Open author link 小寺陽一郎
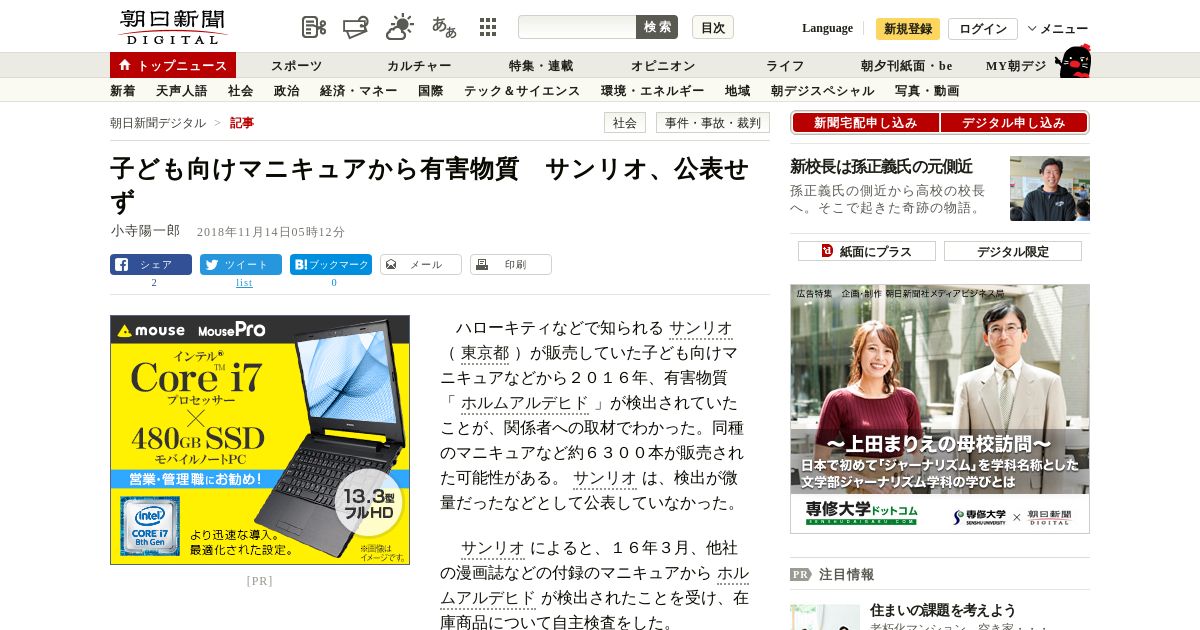This screenshot has height=630, width=1200. (145, 230)
